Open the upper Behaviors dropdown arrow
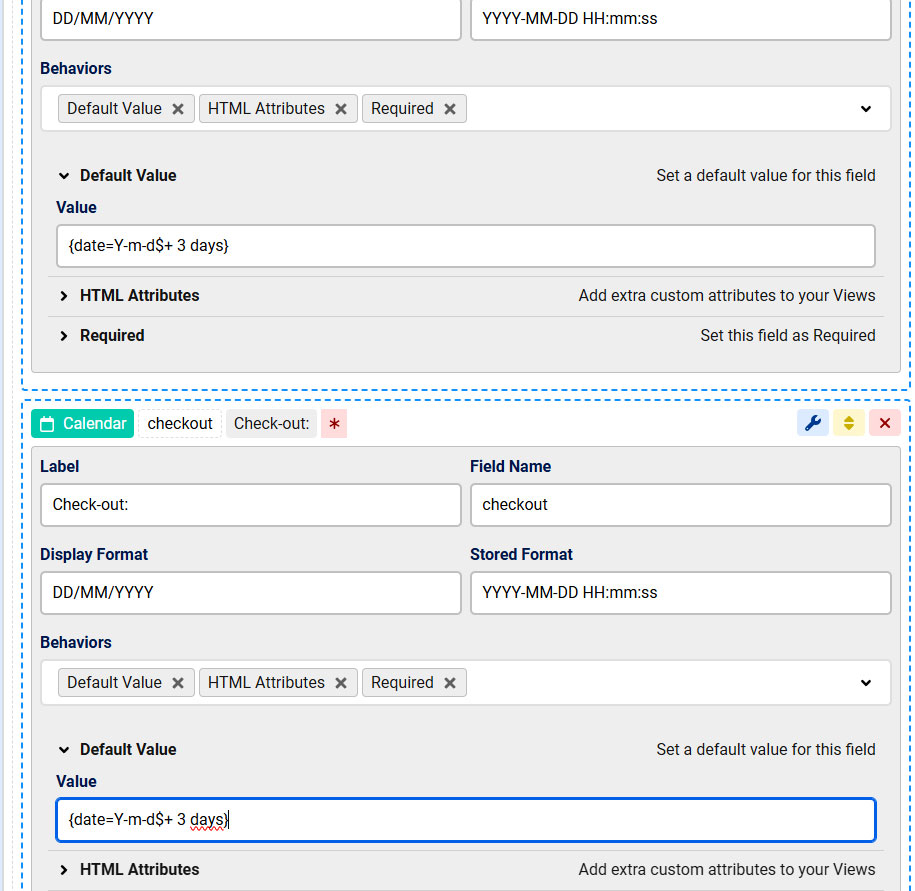Screen dimensions: 915x891 [866, 109]
